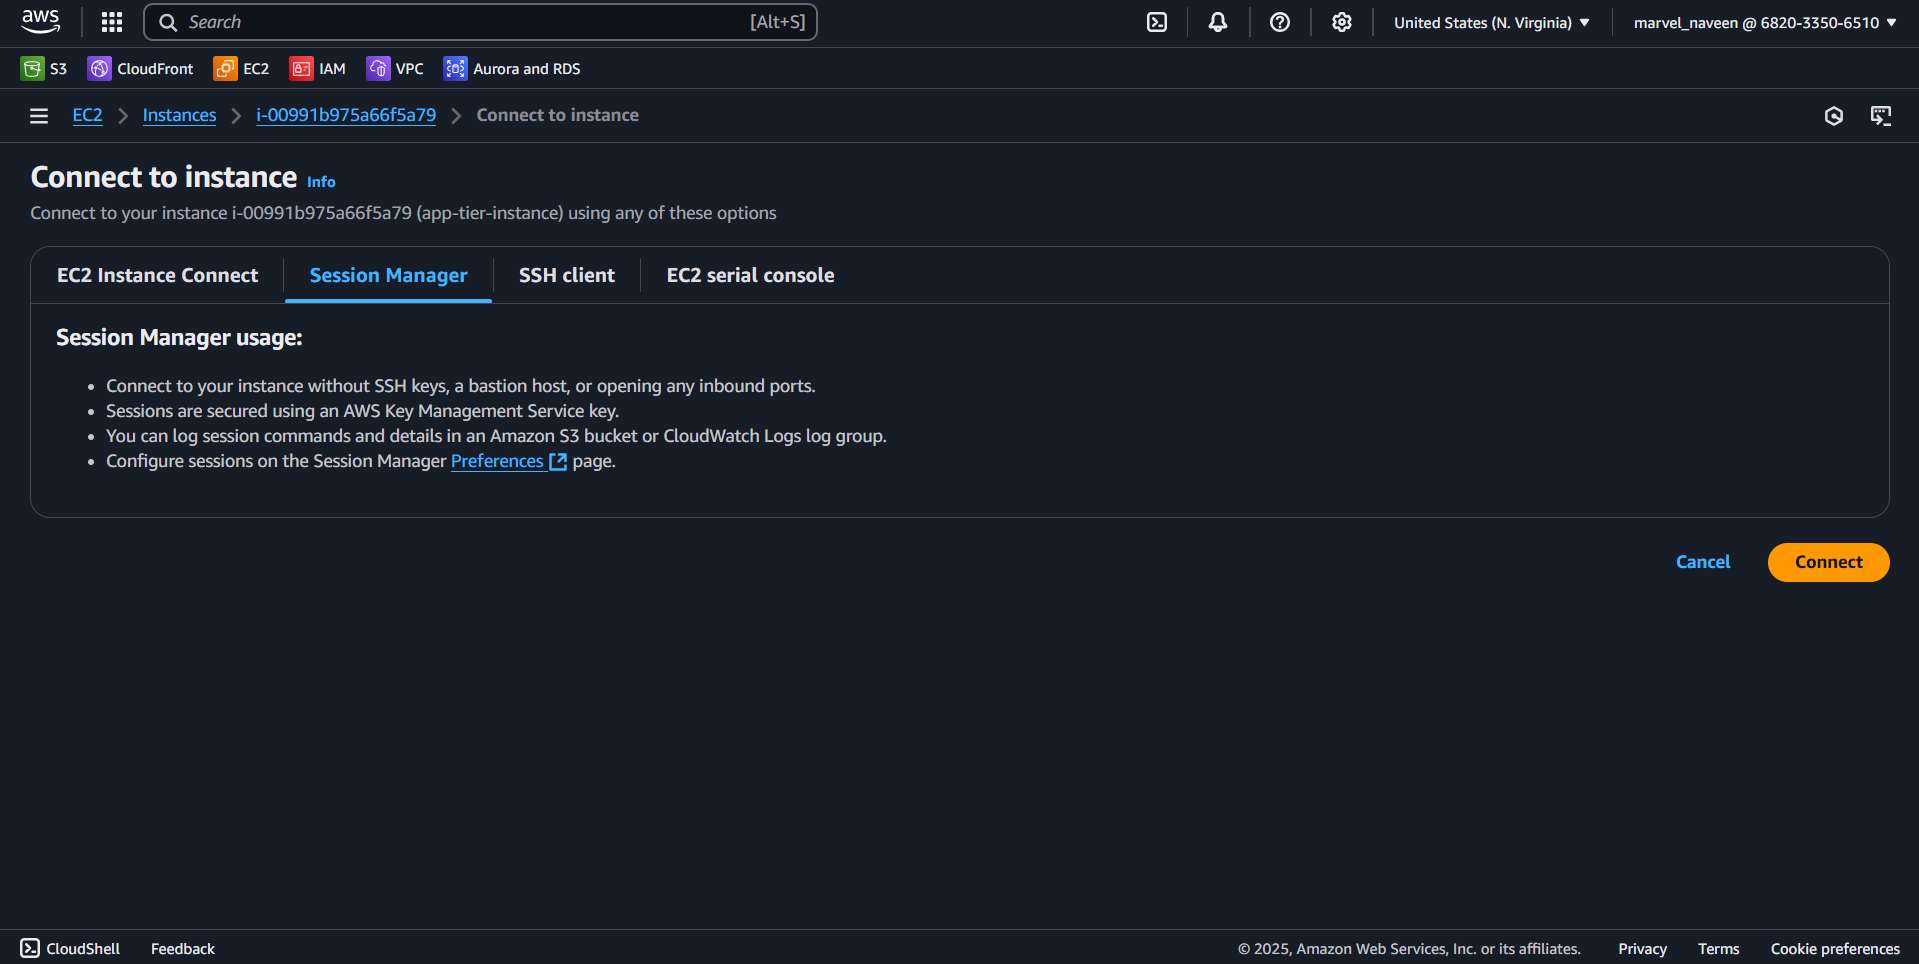Open the help question mark menu
Image resolution: width=1919 pixels, height=964 pixels.
[x=1280, y=22]
